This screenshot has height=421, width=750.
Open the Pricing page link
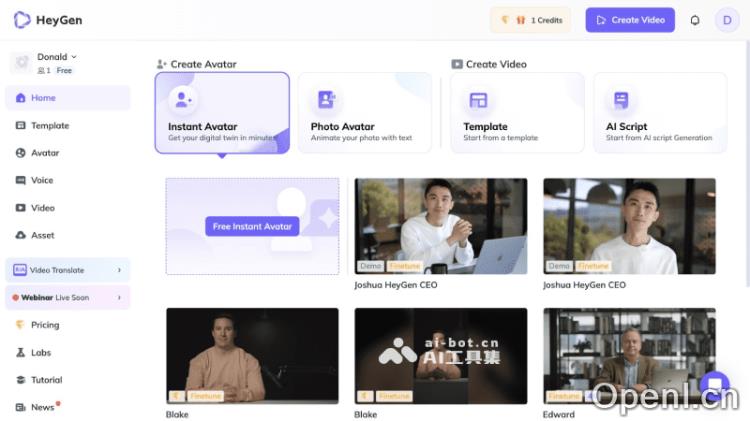(x=44, y=325)
